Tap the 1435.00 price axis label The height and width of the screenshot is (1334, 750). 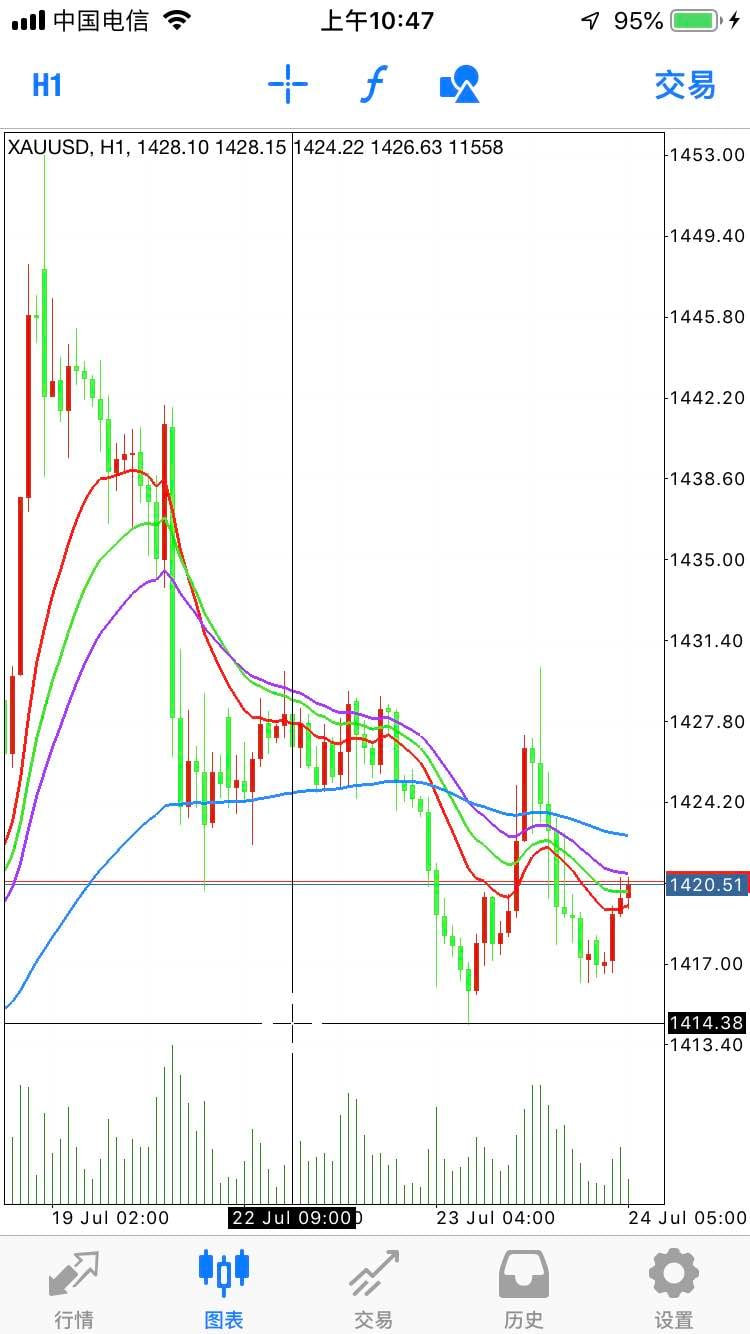(707, 559)
